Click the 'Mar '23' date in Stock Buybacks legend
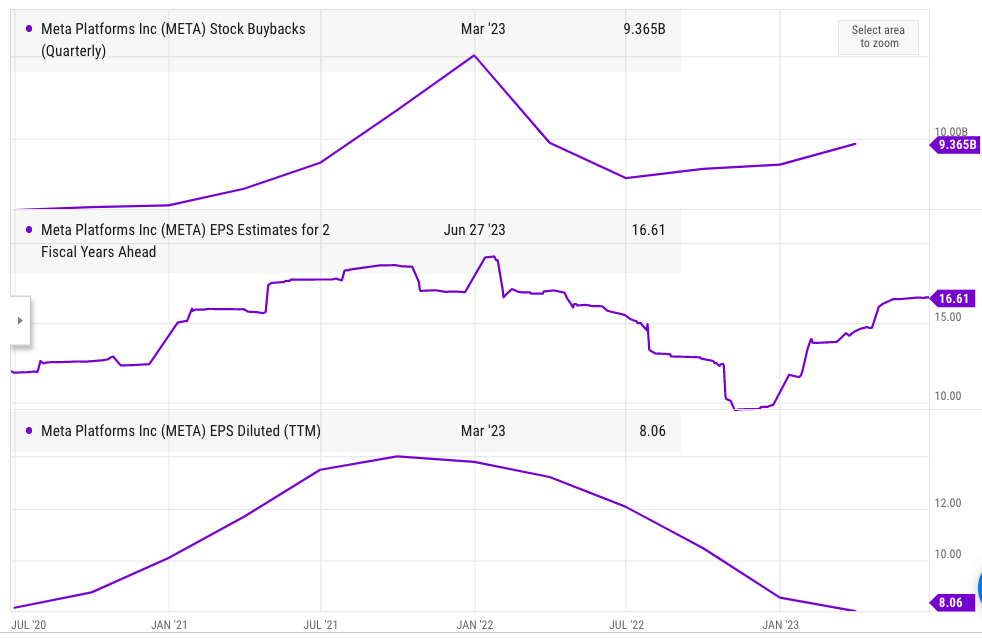The height and width of the screenshot is (639, 982). pos(483,29)
